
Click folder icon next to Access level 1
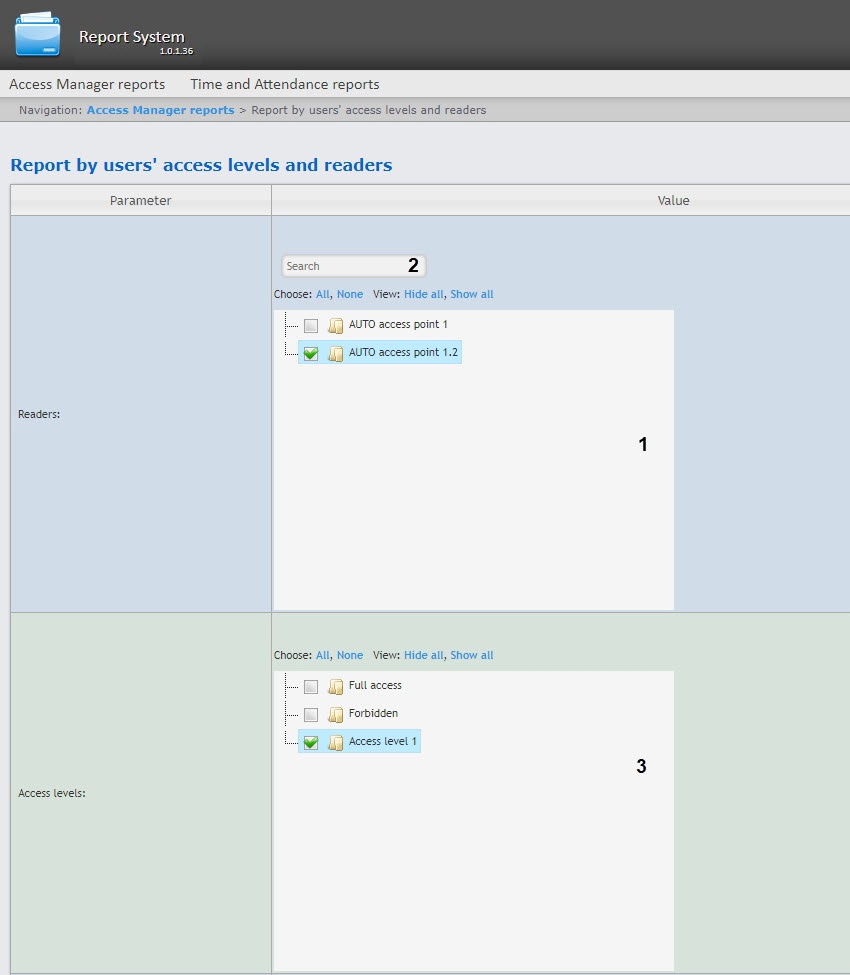(x=336, y=743)
